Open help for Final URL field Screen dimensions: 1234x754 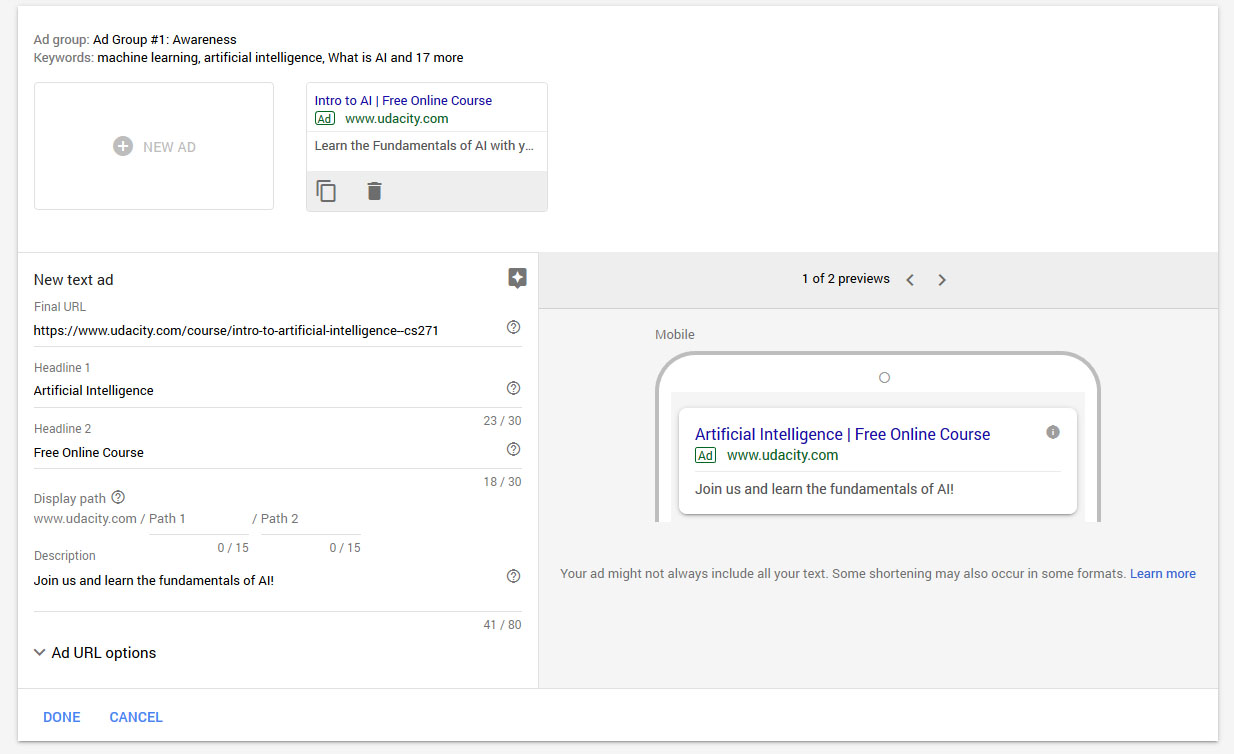click(514, 327)
